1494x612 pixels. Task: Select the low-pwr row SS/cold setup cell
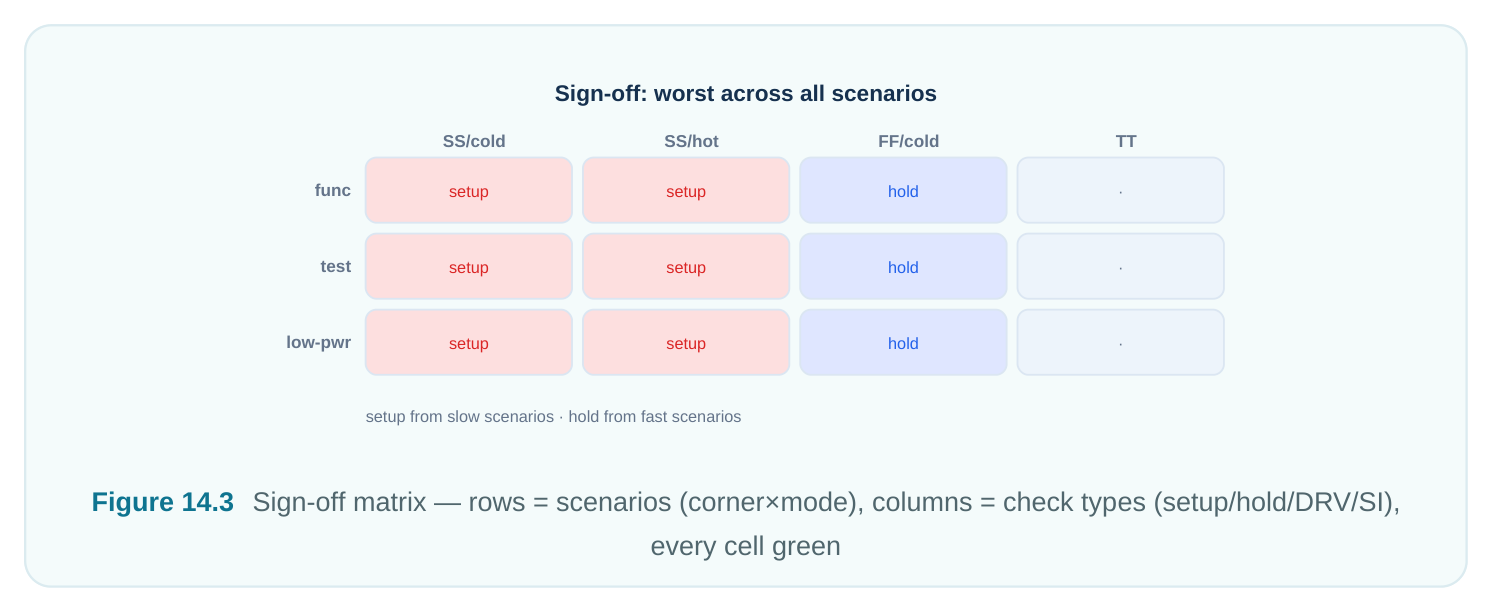[x=469, y=342]
